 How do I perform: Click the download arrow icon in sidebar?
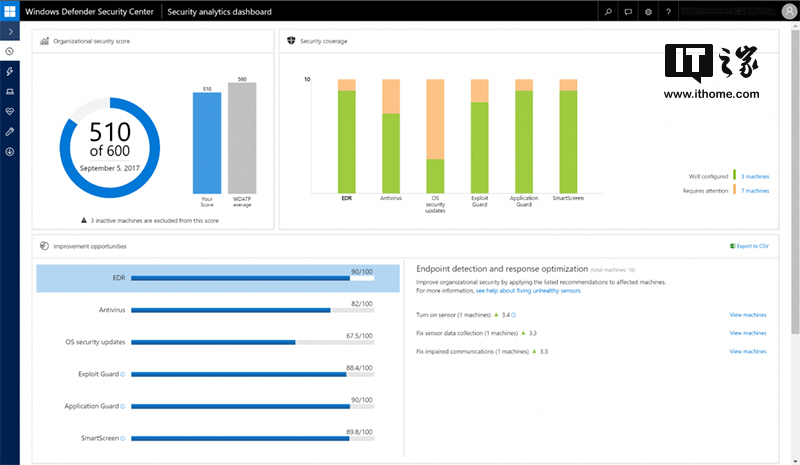(9, 152)
